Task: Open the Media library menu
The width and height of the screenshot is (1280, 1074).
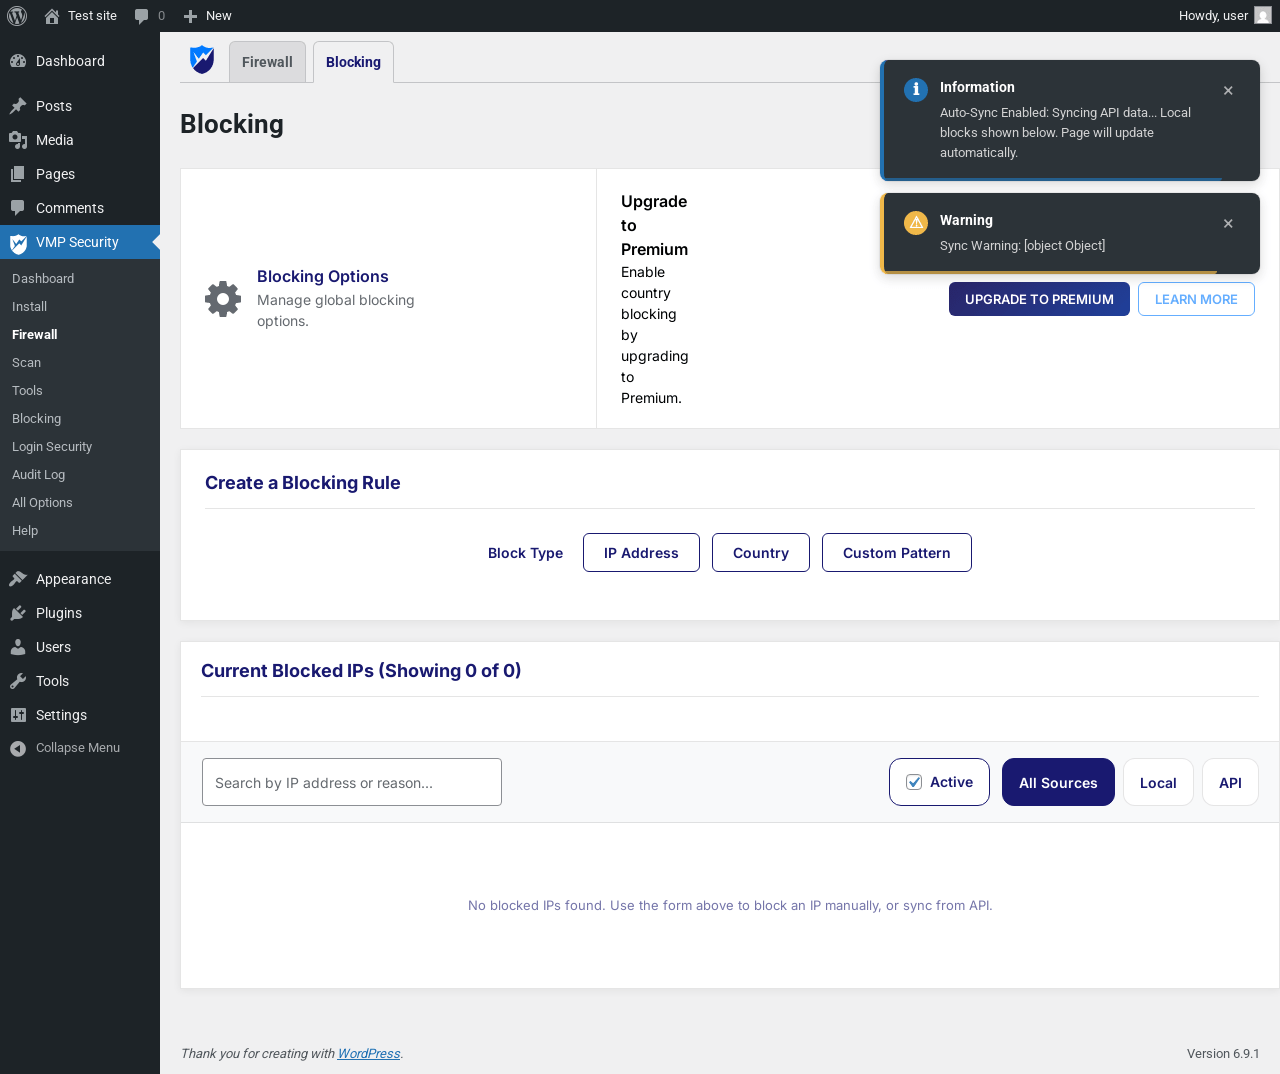Action: click(x=80, y=140)
